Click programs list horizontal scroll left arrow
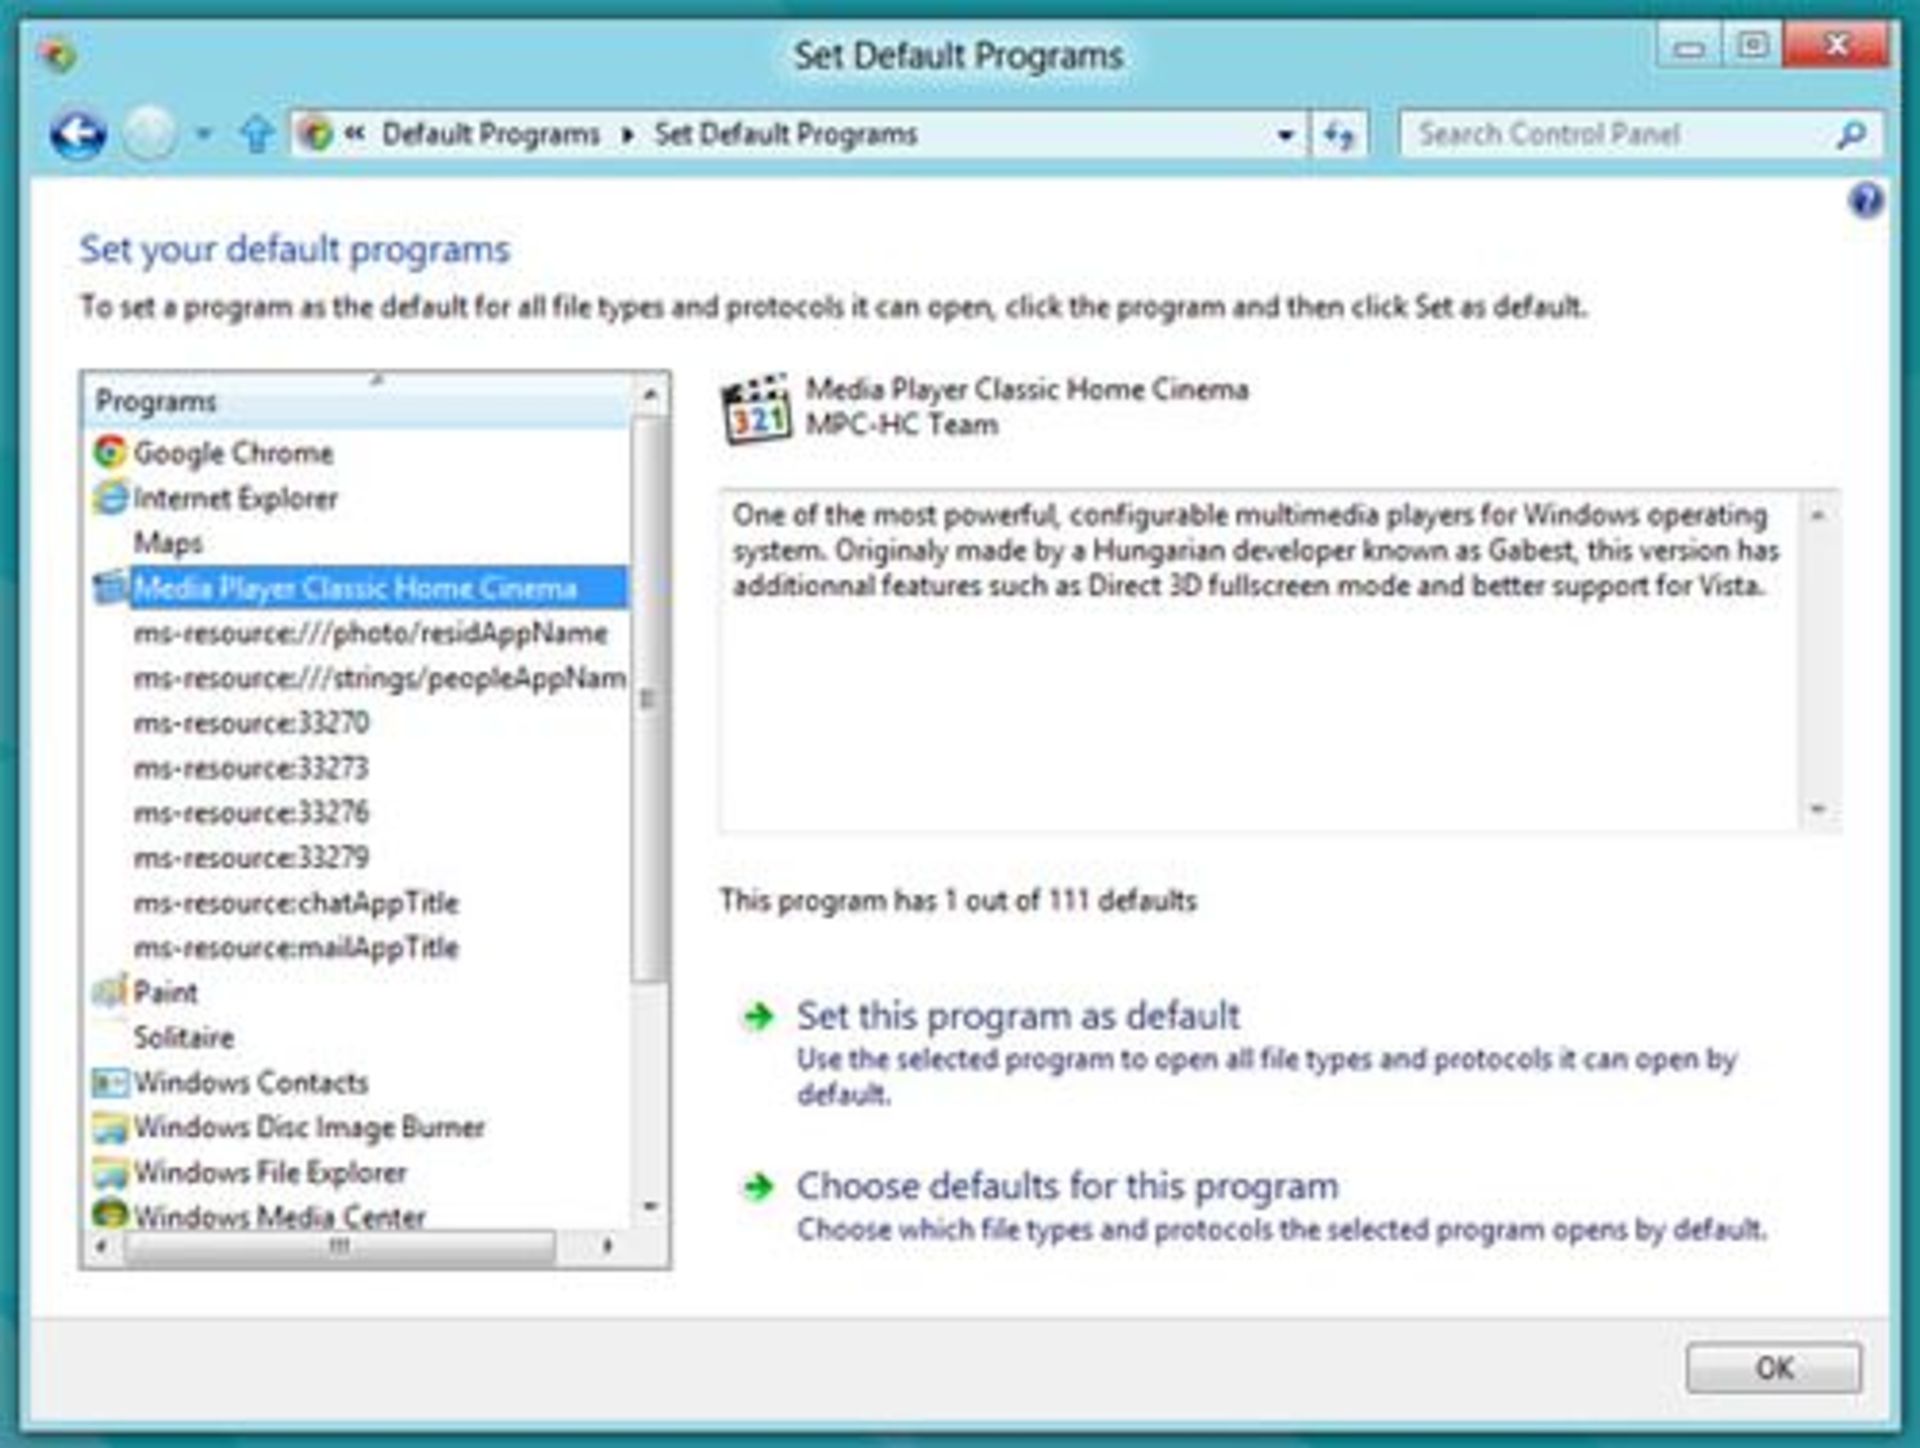Image resolution: width=1920 pixels, height=1448 pixels. click(101, 1247)
